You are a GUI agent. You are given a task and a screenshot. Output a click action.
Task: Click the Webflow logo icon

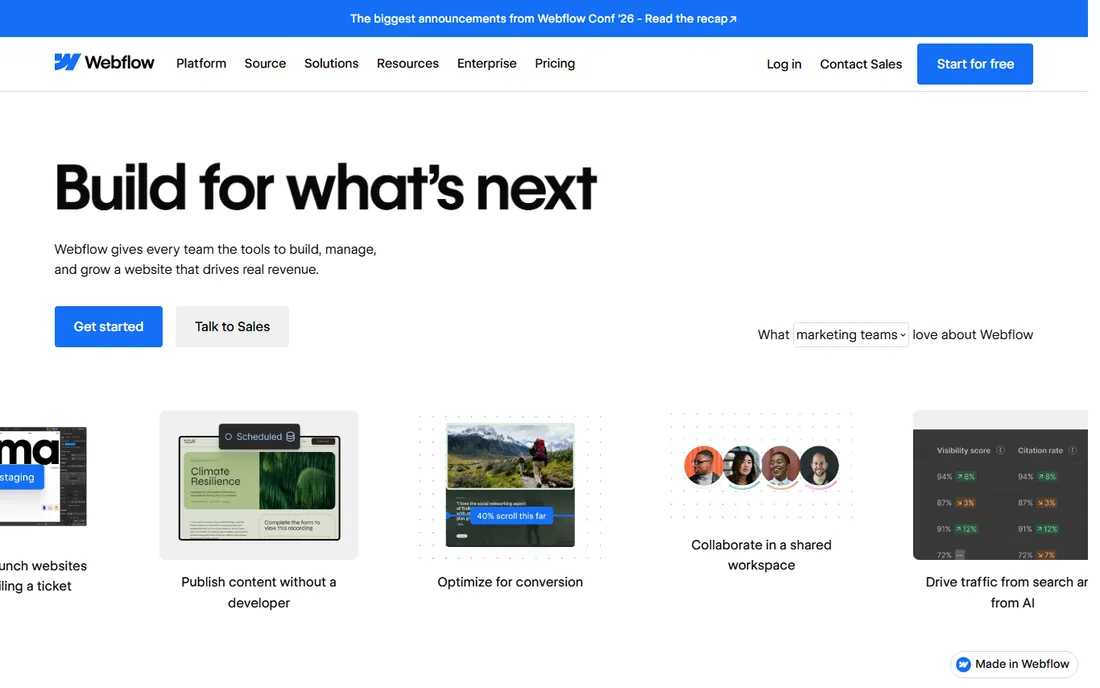click(x=67, y=62)
